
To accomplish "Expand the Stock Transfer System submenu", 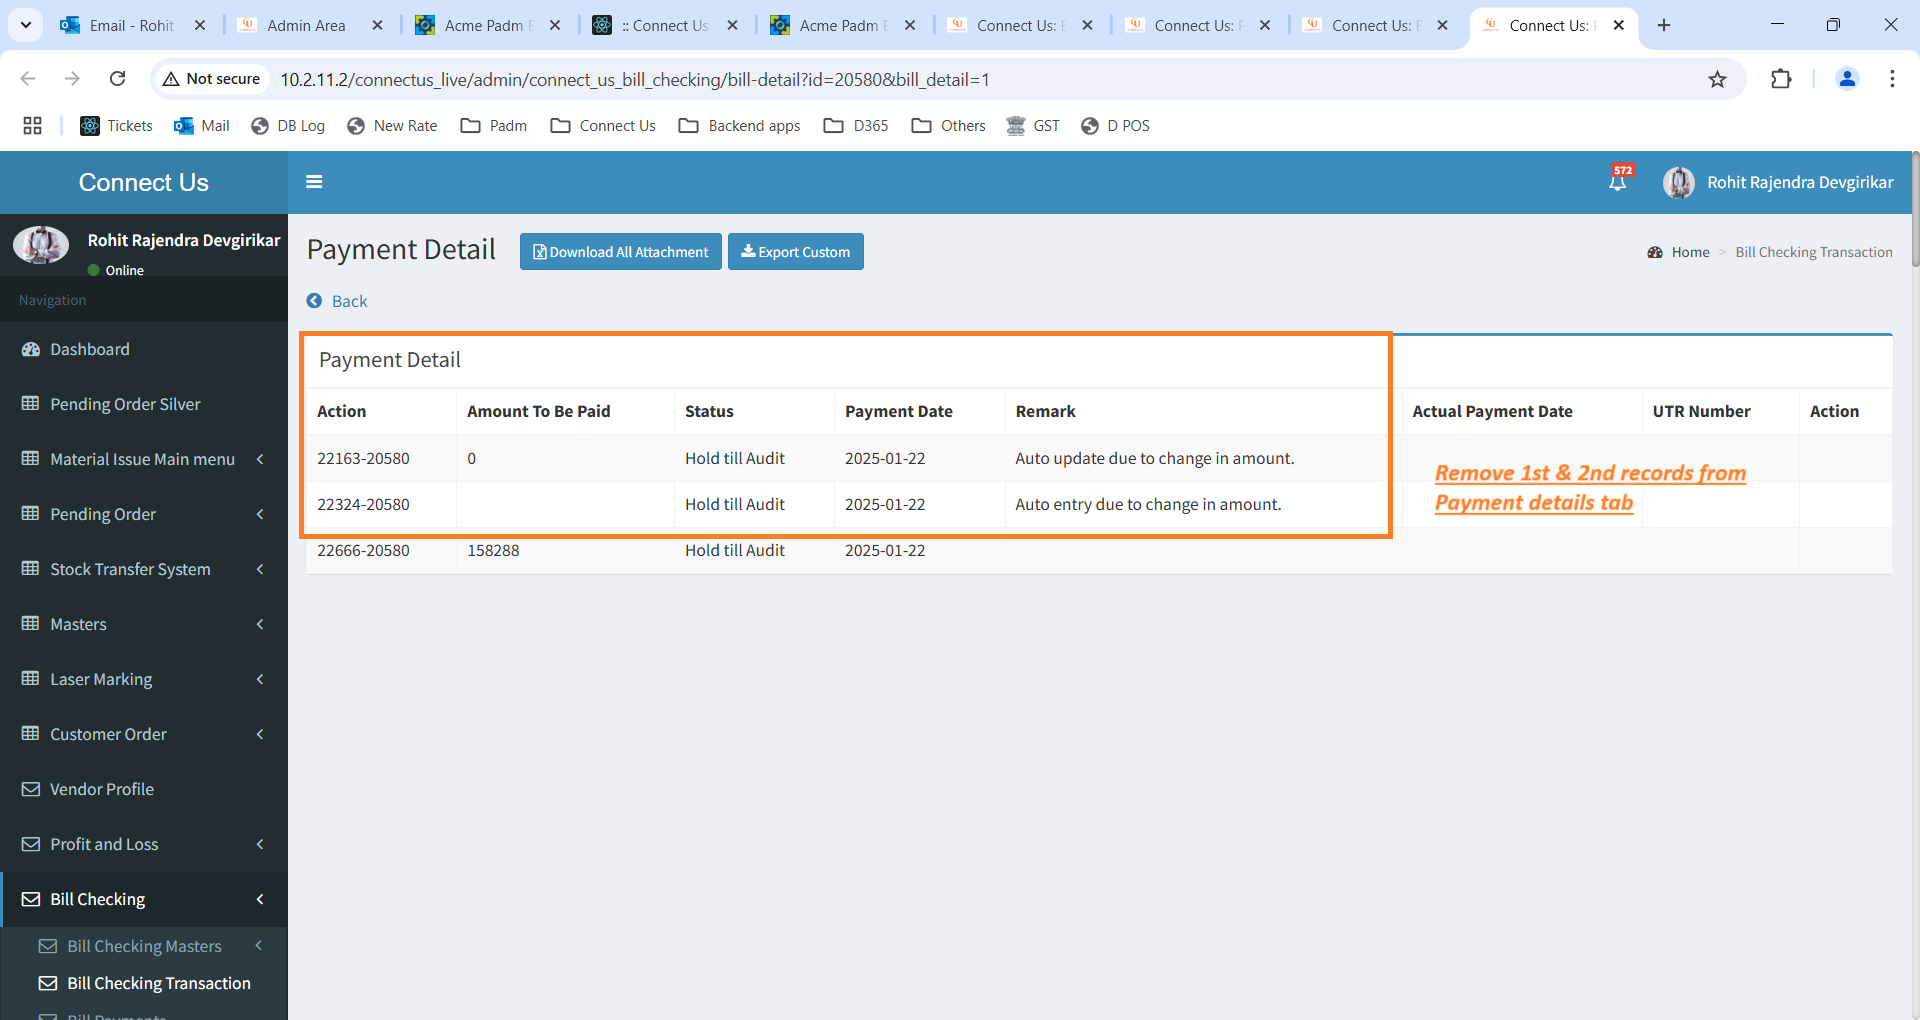I will pyautogui.click(x=144, y=569).
